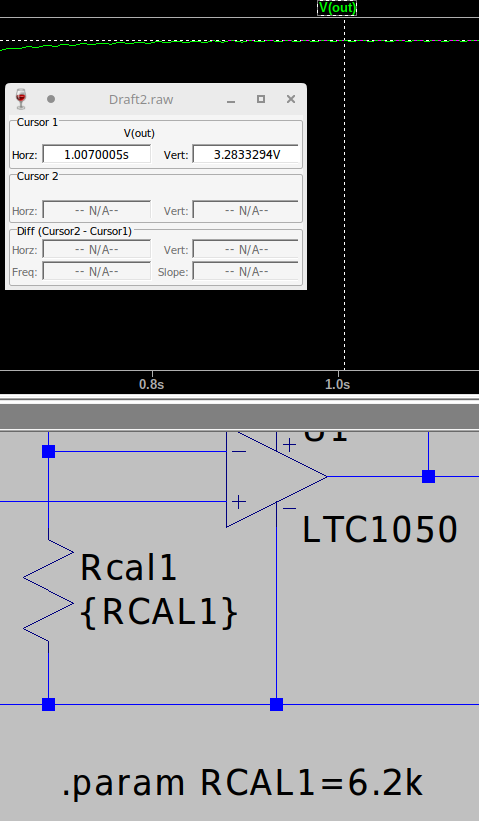Minimize the Draft2.raw cursor window
Screen dimensions: 479x821
click(x=231, y=99)
